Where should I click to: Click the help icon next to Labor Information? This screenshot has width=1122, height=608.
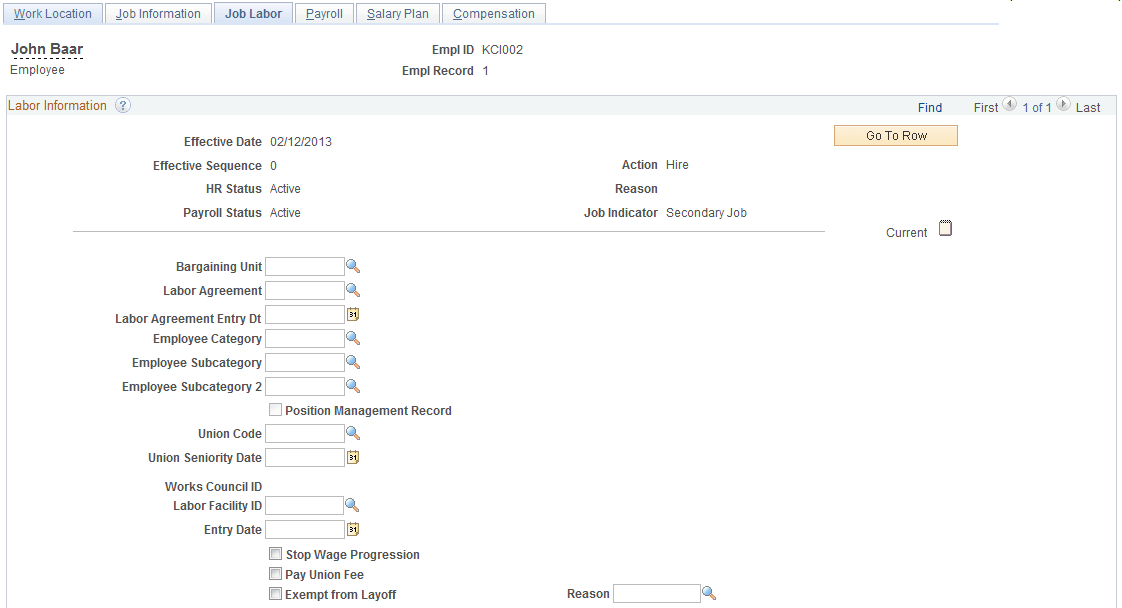pos(122,105)
